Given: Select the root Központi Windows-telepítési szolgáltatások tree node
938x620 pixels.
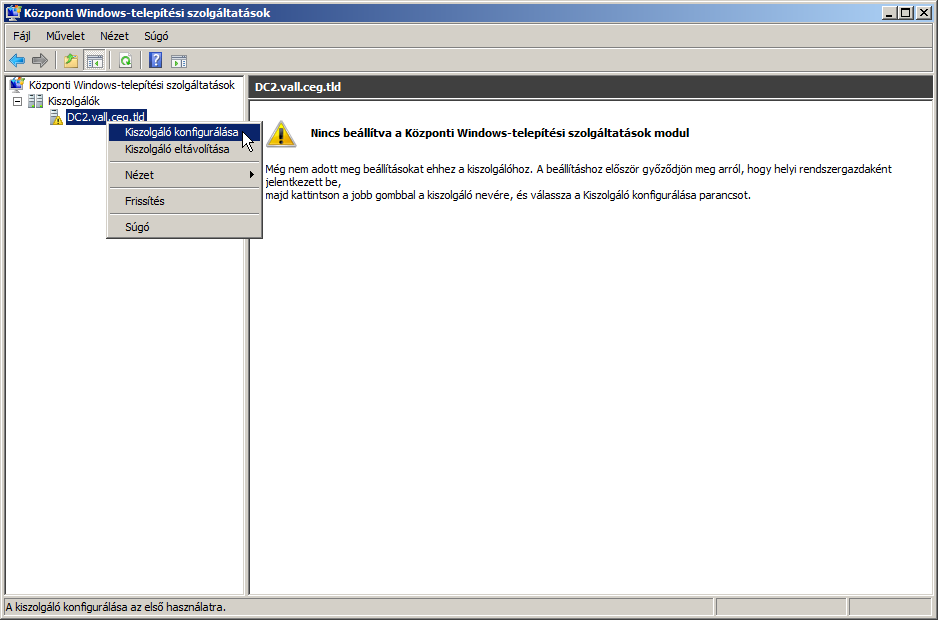Looking at the screenshot, I should pos(132,85).
